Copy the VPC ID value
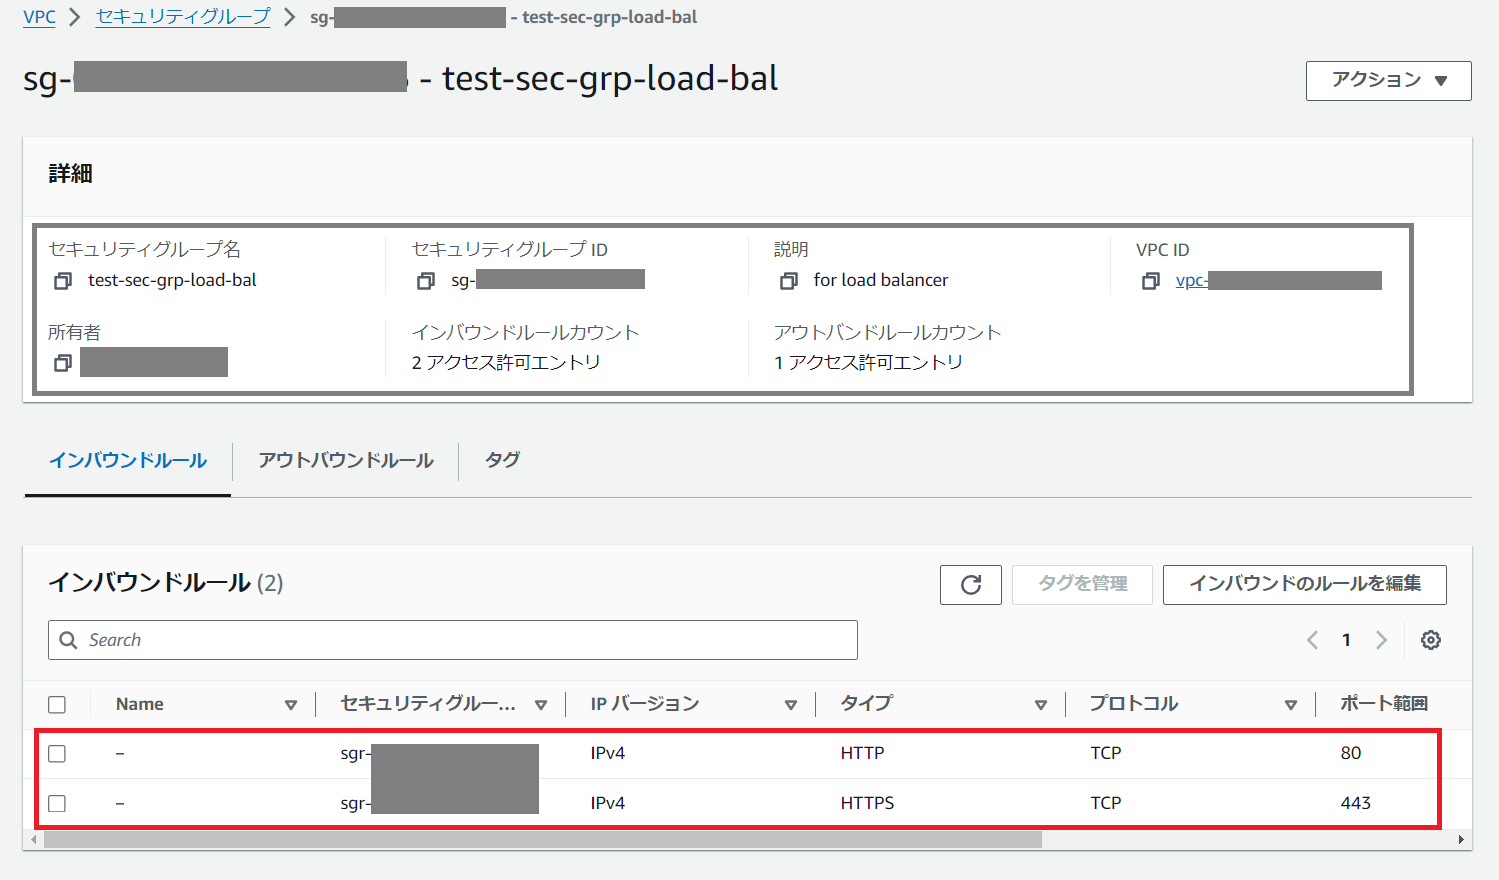The image size is (1499, 880). coord(1151,281)
